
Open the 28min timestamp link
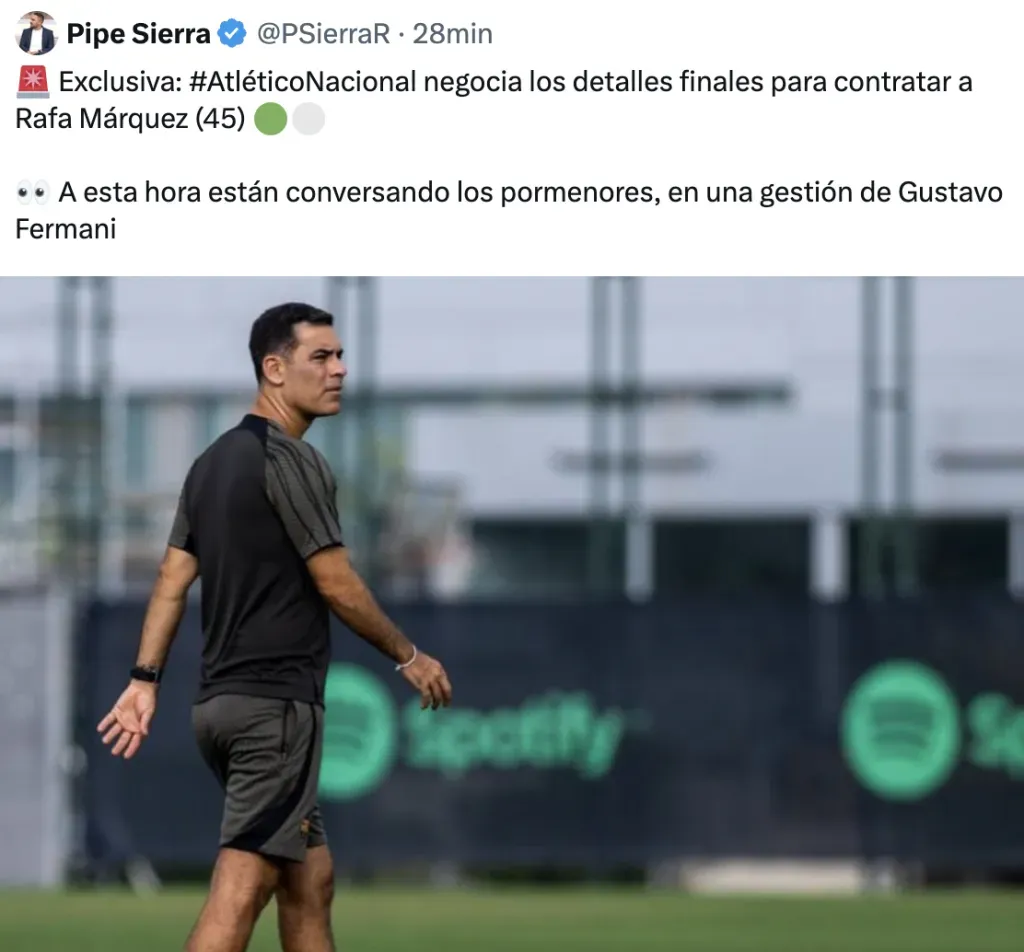click(453, 33)
